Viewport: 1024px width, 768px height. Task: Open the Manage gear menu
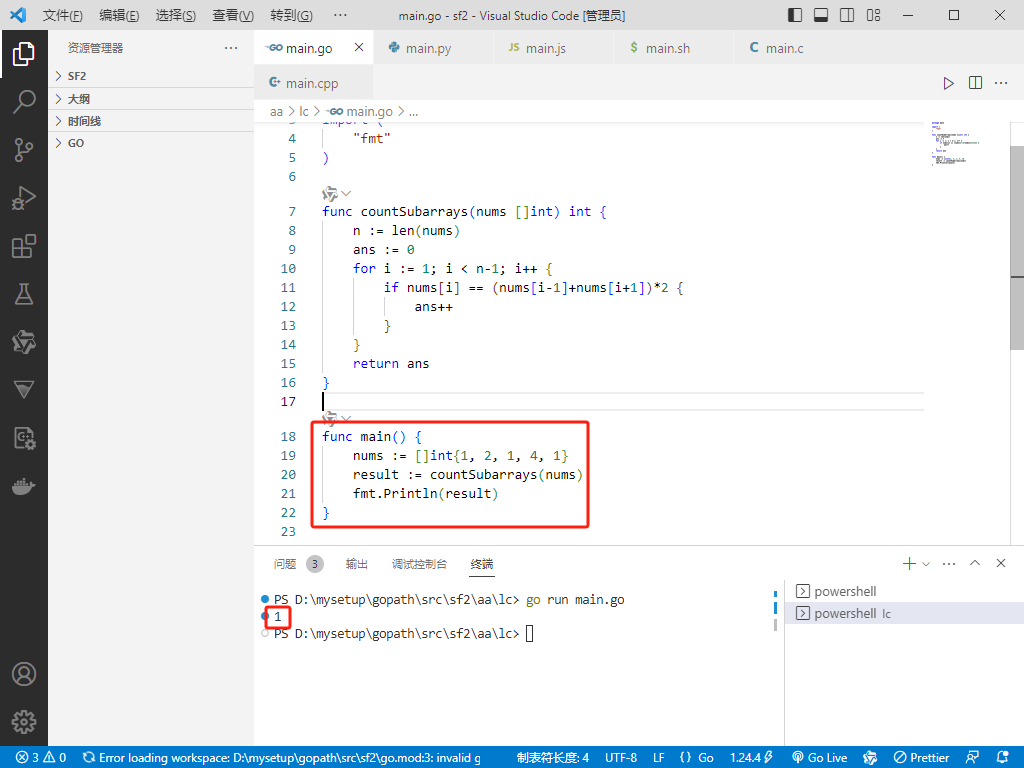[x=24, y=722]
